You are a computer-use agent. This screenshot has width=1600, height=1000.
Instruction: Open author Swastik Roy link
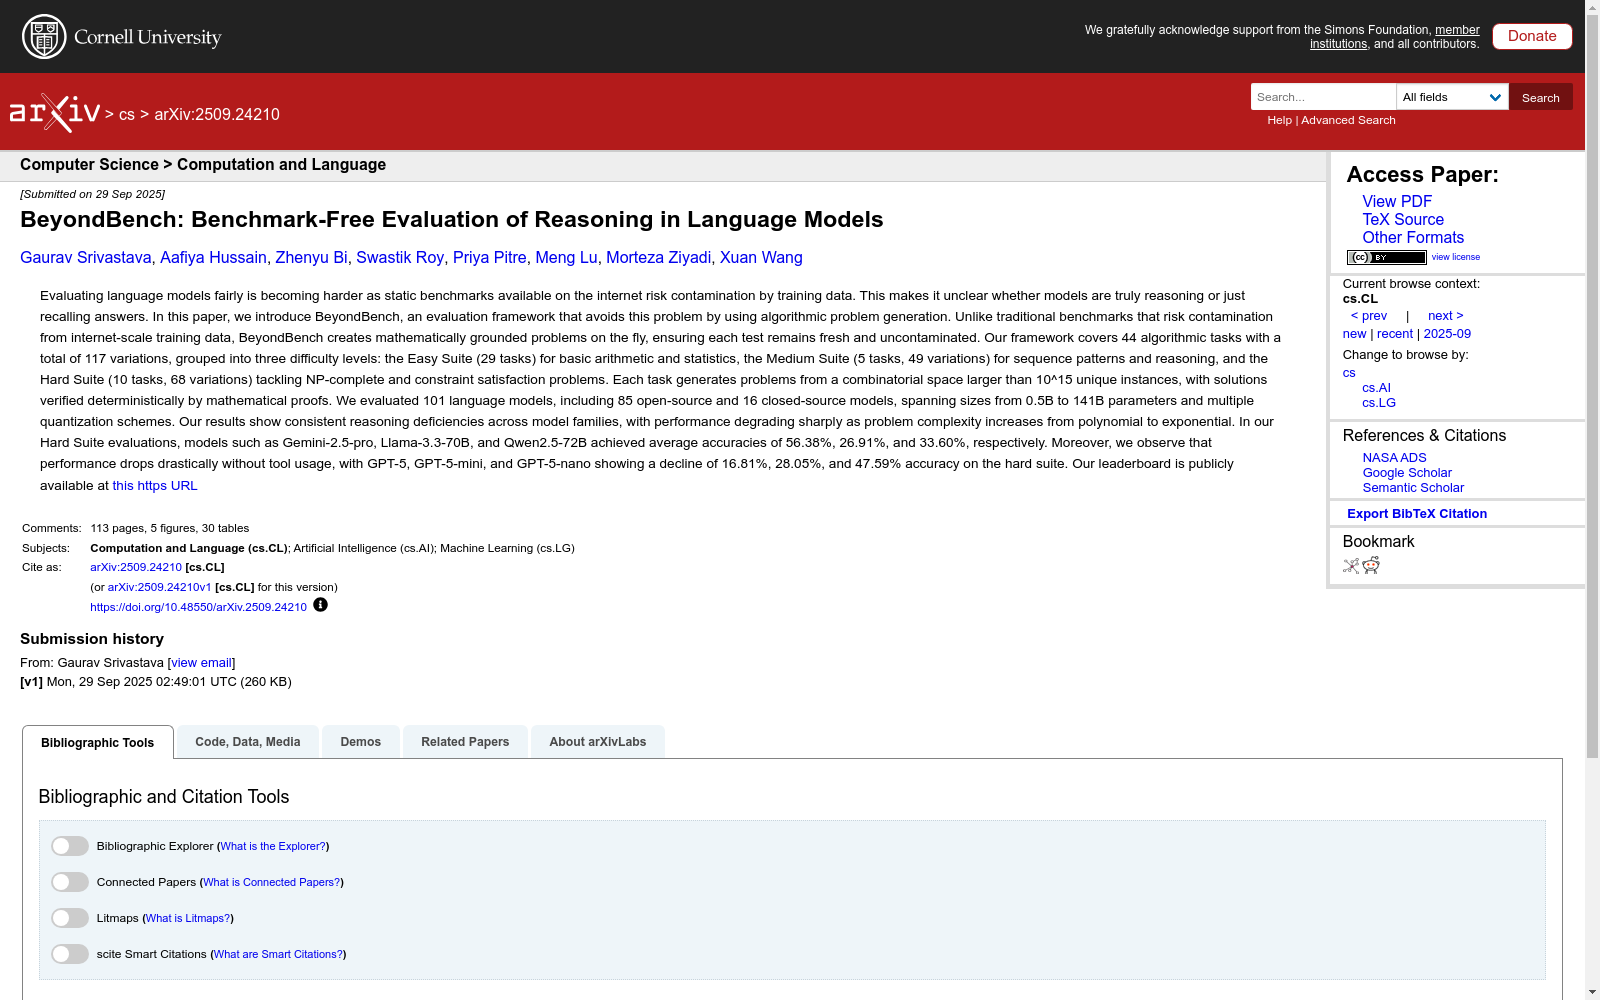[x=400, y=258]
